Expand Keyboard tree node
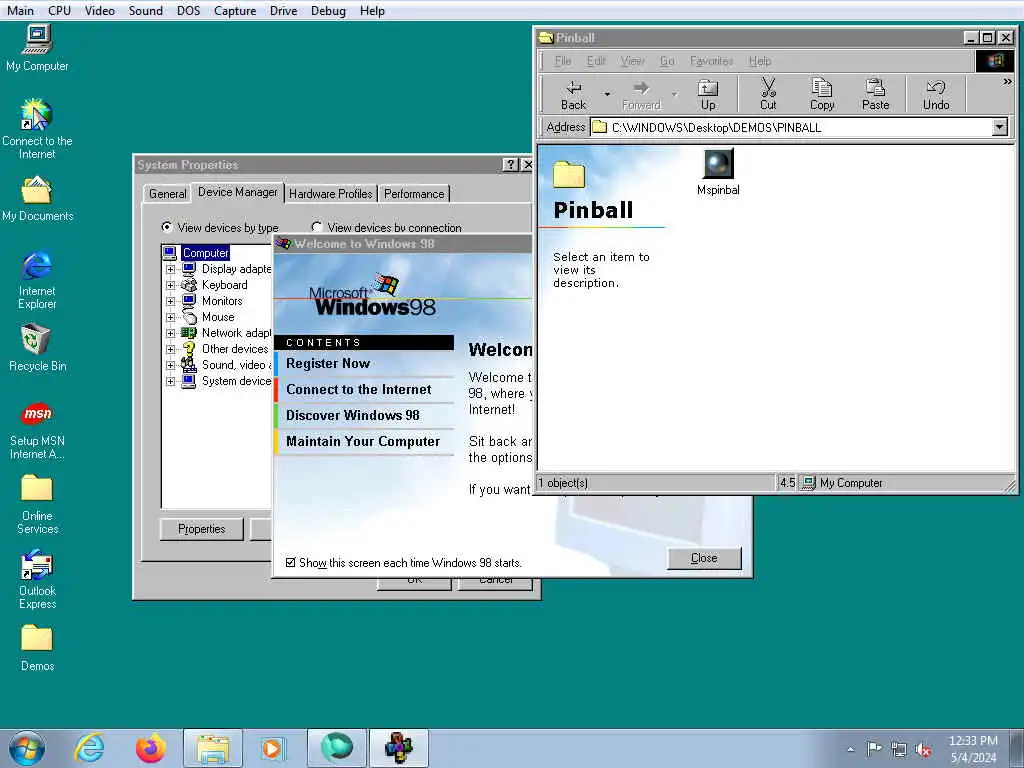Screen dimensions: 1024x768 point(170,285)
